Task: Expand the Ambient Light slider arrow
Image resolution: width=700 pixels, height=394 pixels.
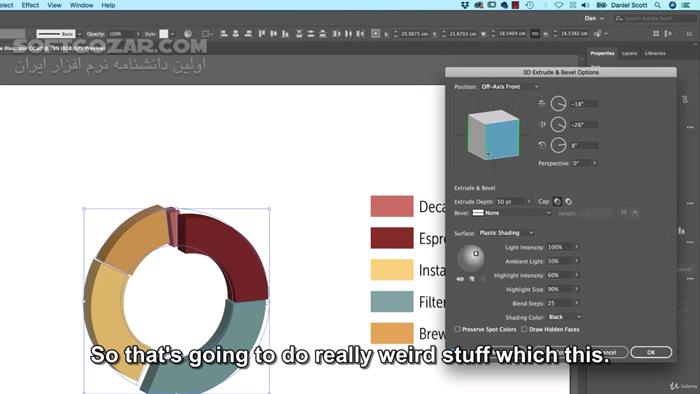Action: pos(577,261)
